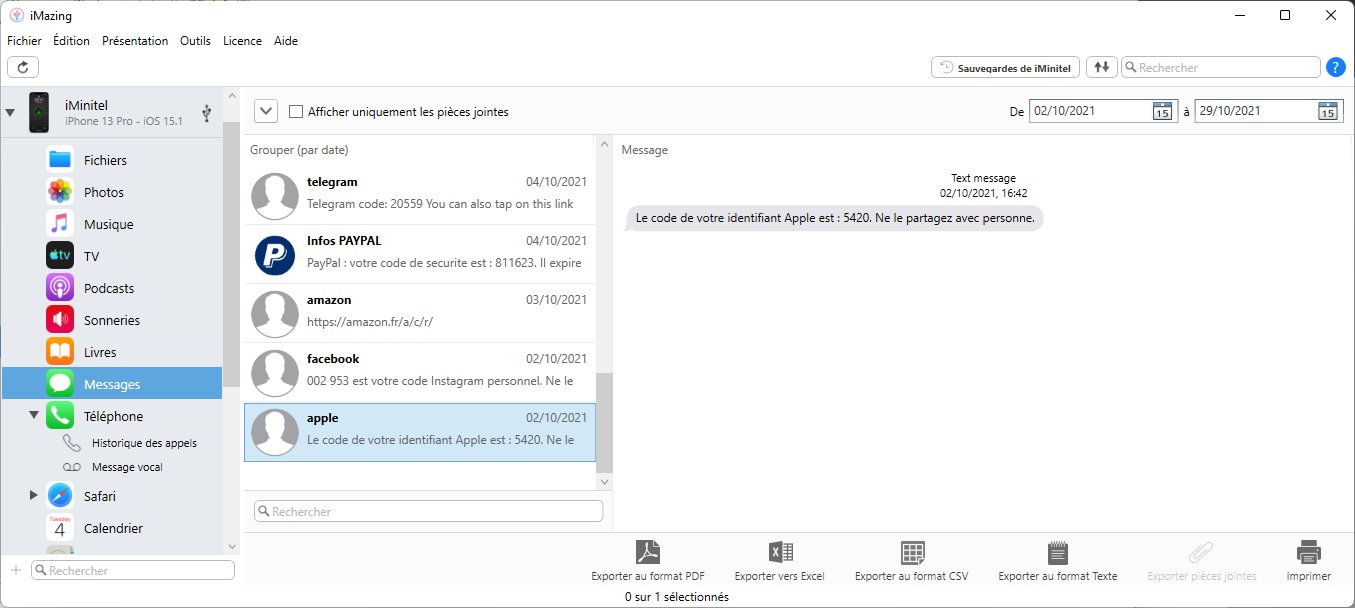Open the Fichiers folder icon in sidebar
Viewport: 1355px width, 608px height.
coord(60,160)
